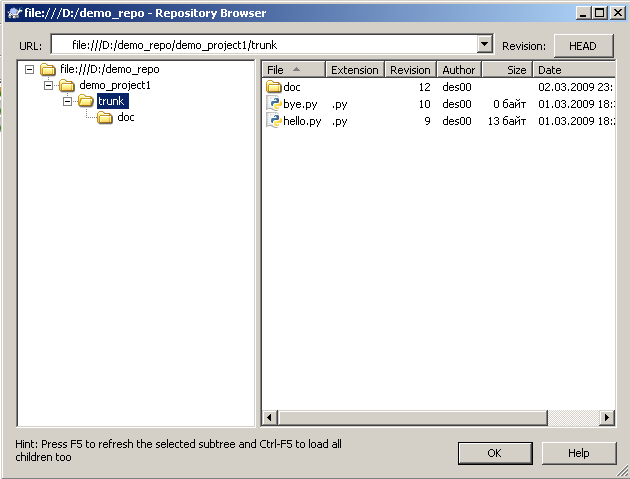Viewport: 630px width, 479px height.
Task: Click the .py extension in bye.py row
Action: (x=340, y=104)
